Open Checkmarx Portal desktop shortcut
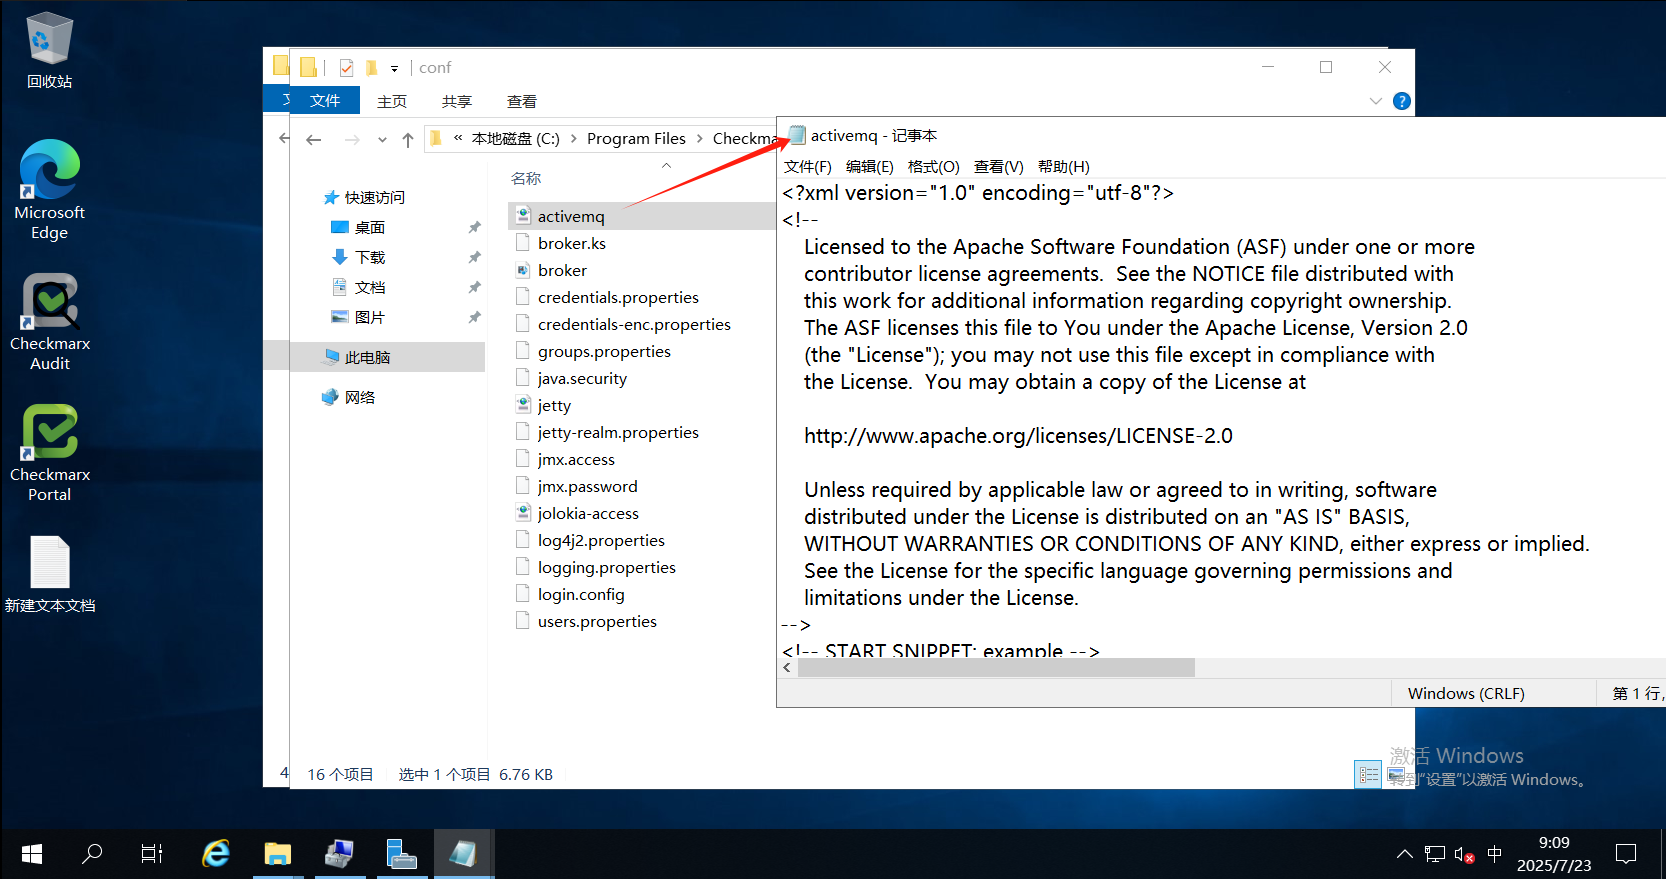Viewport: 1666px width, 879px height. (x=49, y=453)
